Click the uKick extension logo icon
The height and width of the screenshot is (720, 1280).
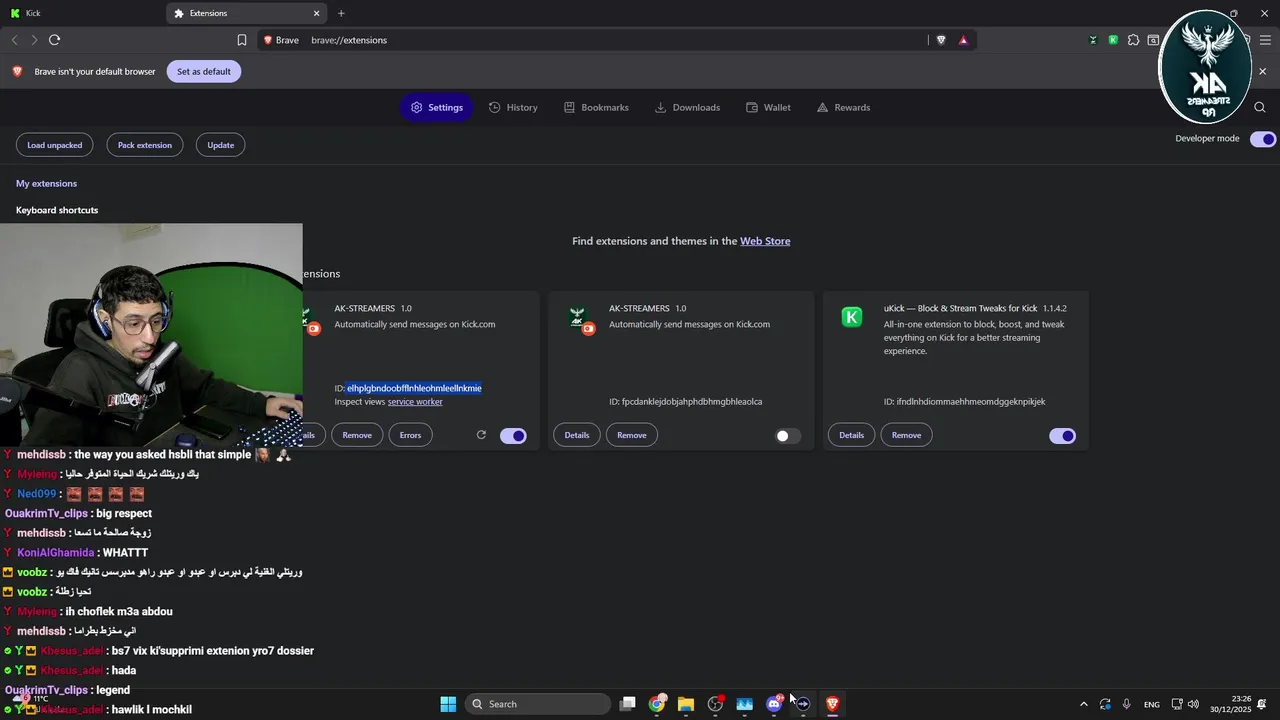click(x=852, y=317)
